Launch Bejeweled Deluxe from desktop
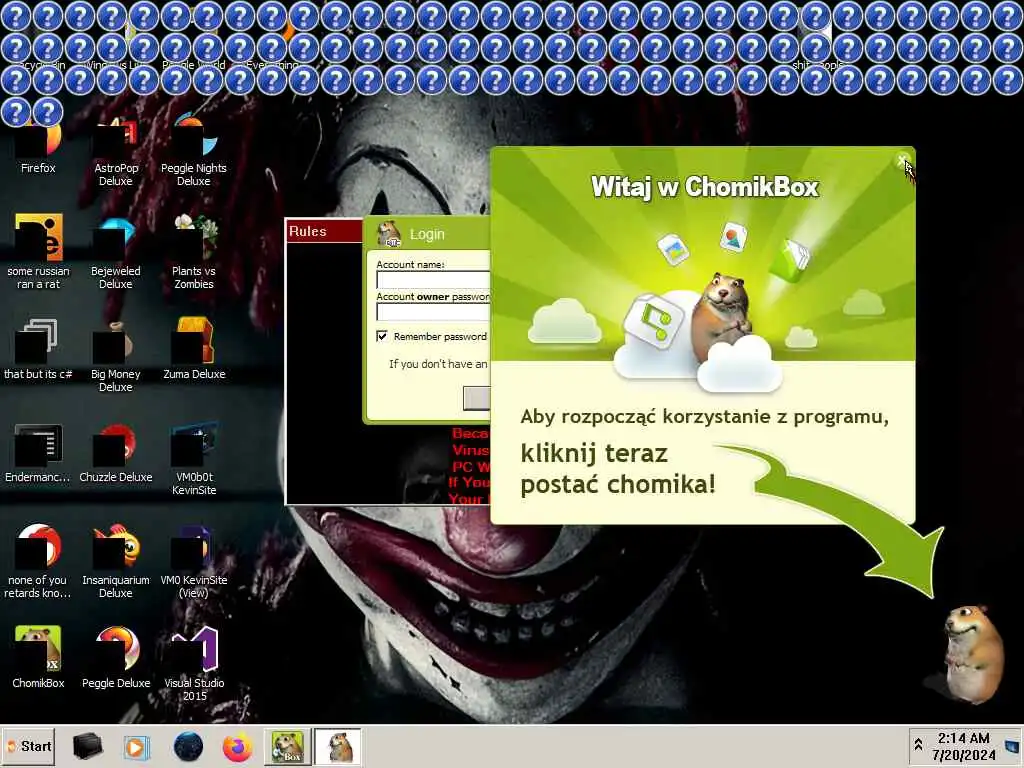Image resolution: width=1024 pixels, height=768 pixels. (116, 255)
